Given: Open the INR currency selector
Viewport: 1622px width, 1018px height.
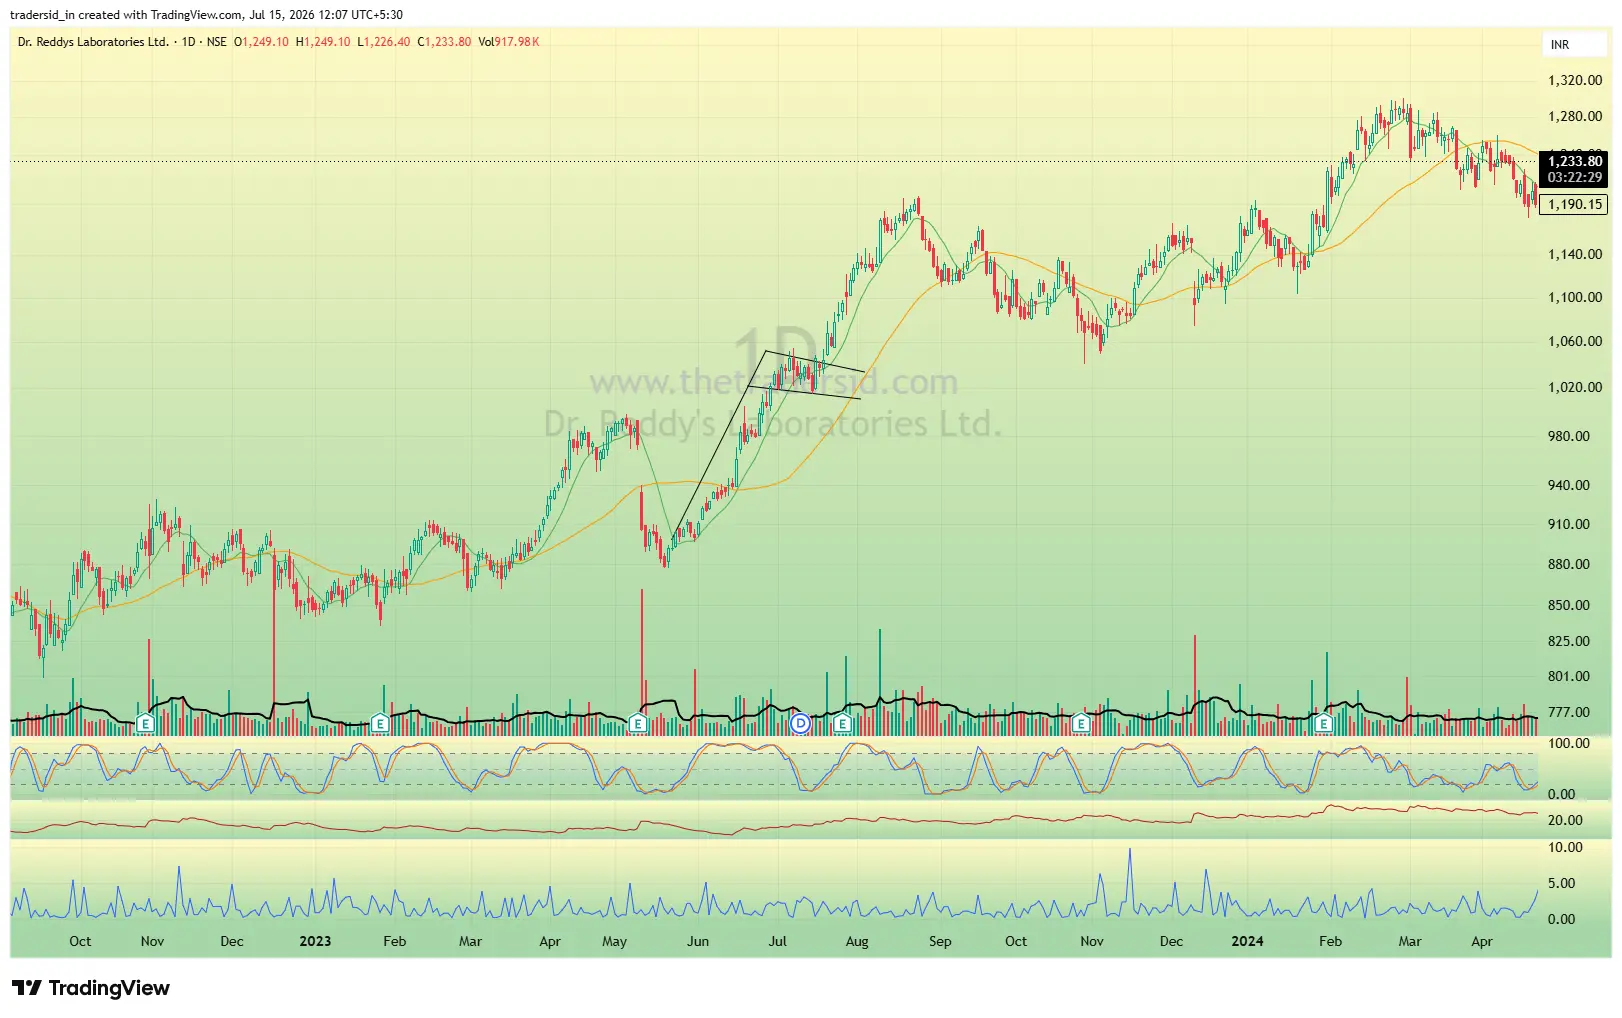Looking at the screenshot, I should [1575, 45].
